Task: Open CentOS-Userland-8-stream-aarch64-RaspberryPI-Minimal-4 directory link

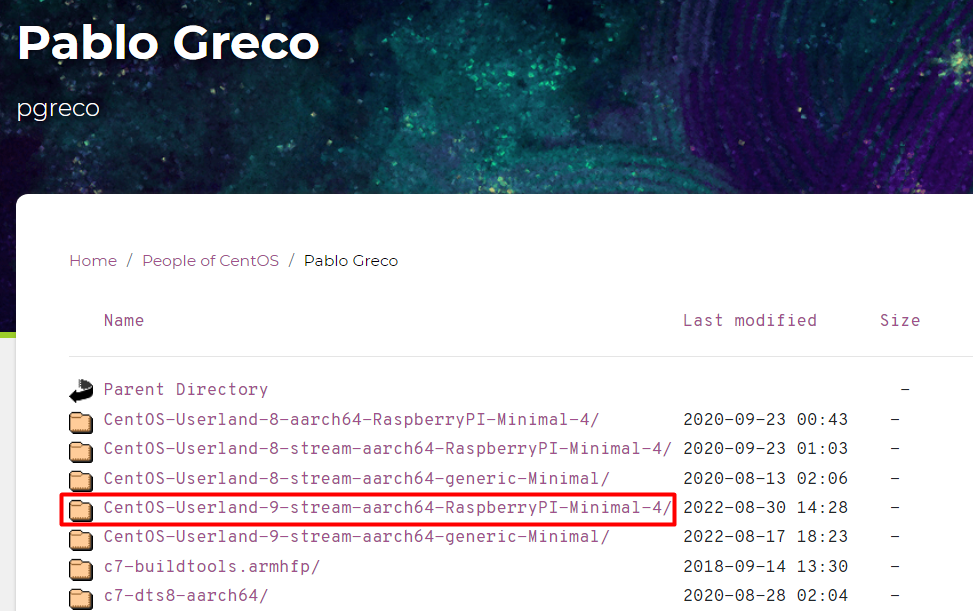Action: click(x=387, y=448)
